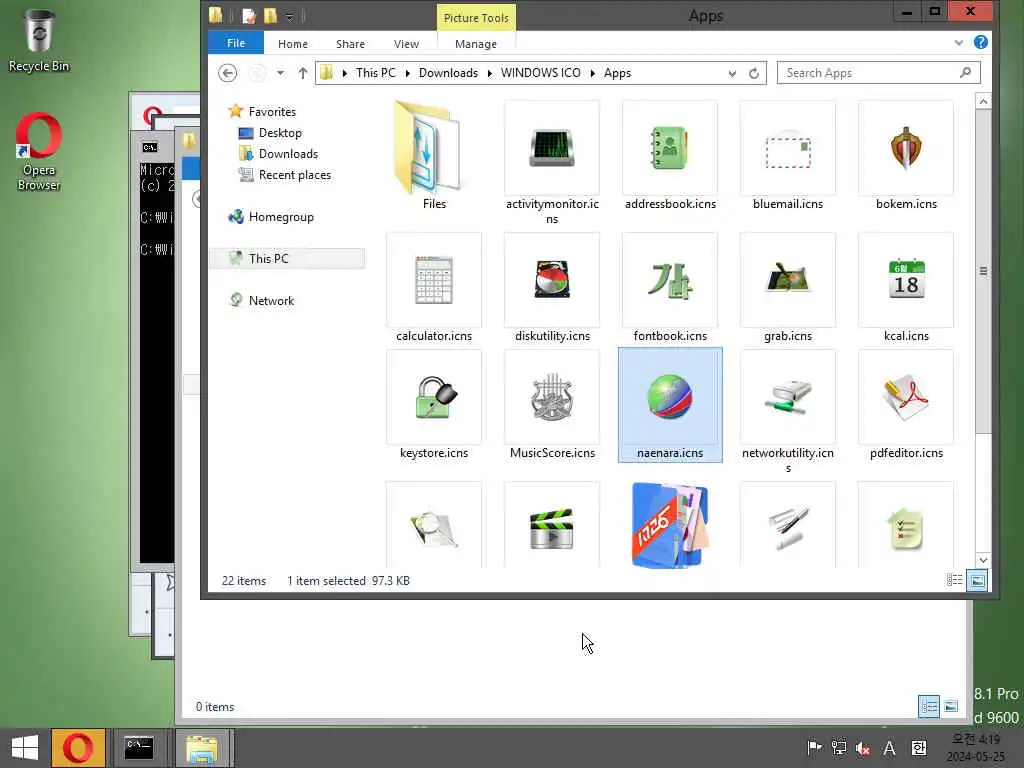The image size is (1024, 768).
Task: Select fontbook.icns file icon
Action: click(669, 280)
